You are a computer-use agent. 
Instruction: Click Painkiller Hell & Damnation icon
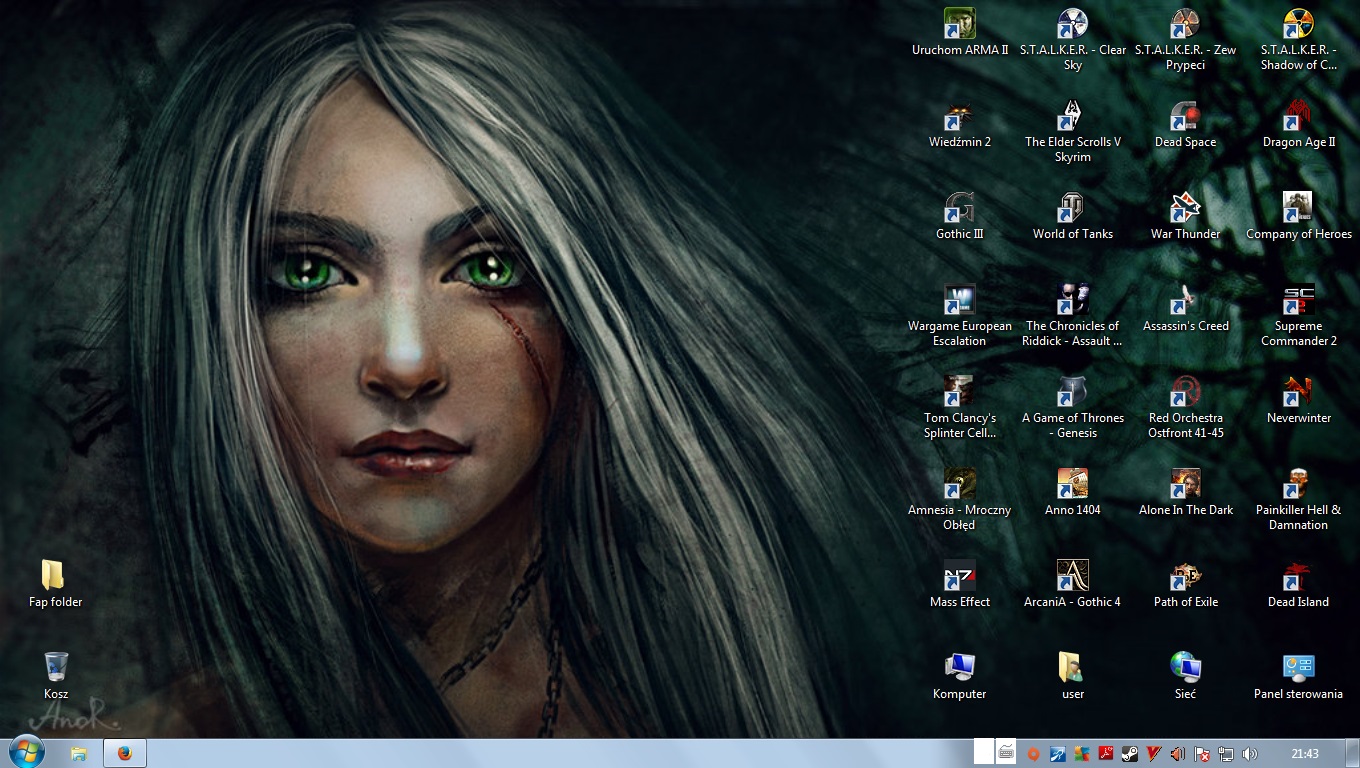1298,500
